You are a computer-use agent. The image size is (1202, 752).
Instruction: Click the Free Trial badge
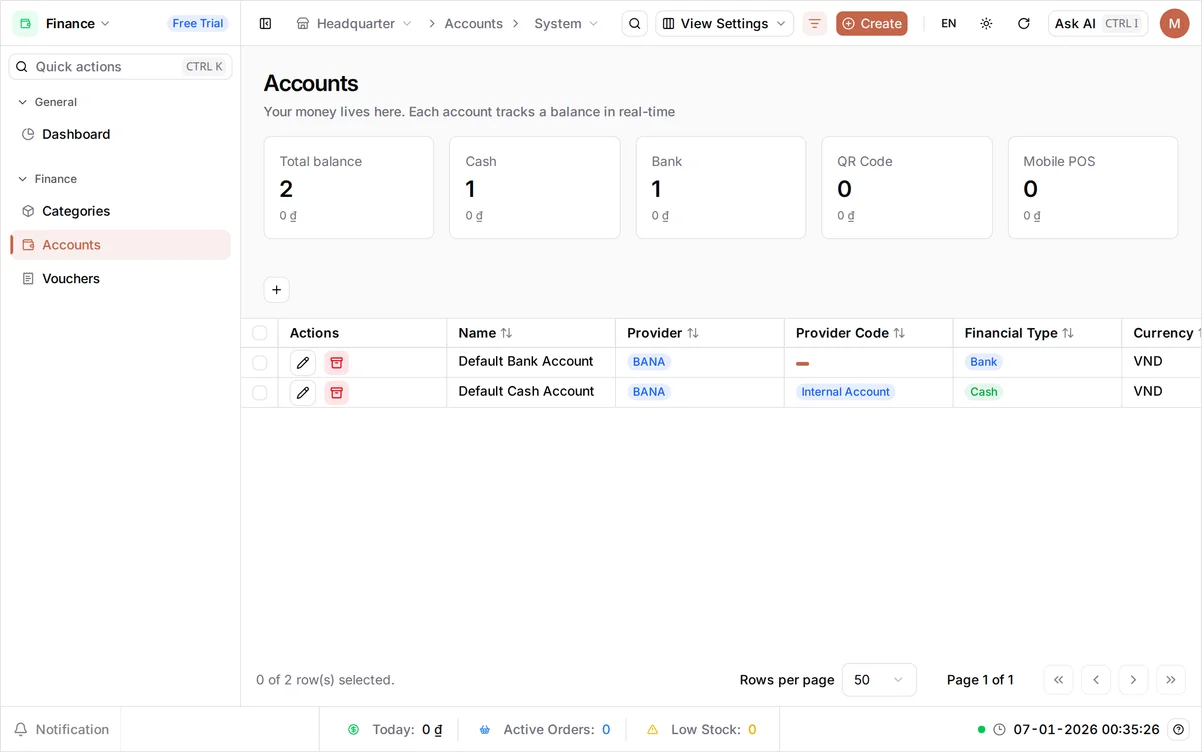coord(198,23)
